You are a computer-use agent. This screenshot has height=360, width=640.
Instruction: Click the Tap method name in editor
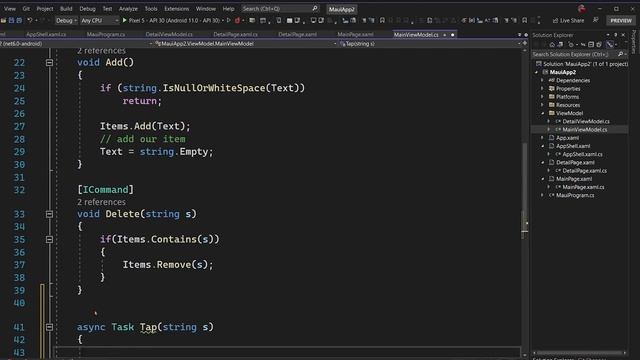148,327
